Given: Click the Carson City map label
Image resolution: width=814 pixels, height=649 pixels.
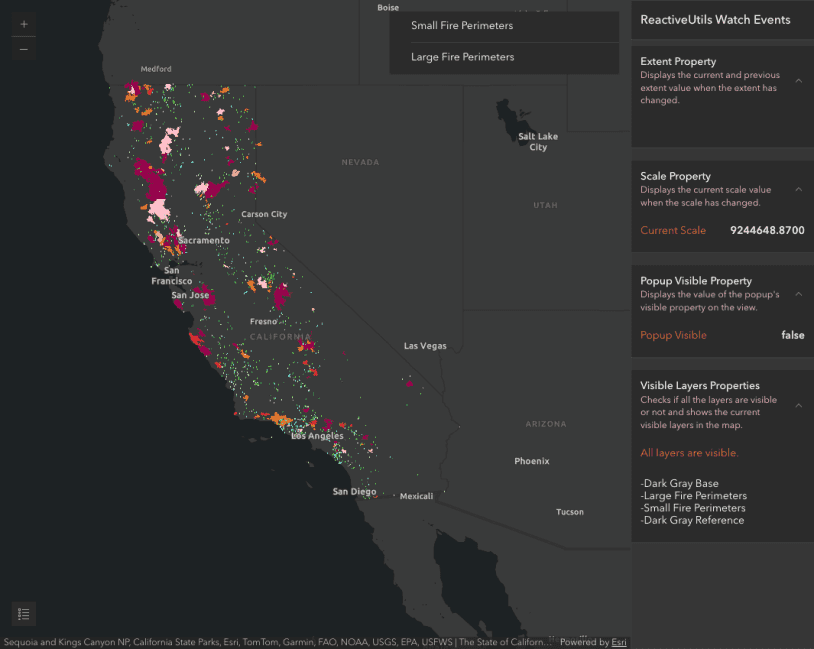Looking at the screenshot, I should tap(264, 214).
